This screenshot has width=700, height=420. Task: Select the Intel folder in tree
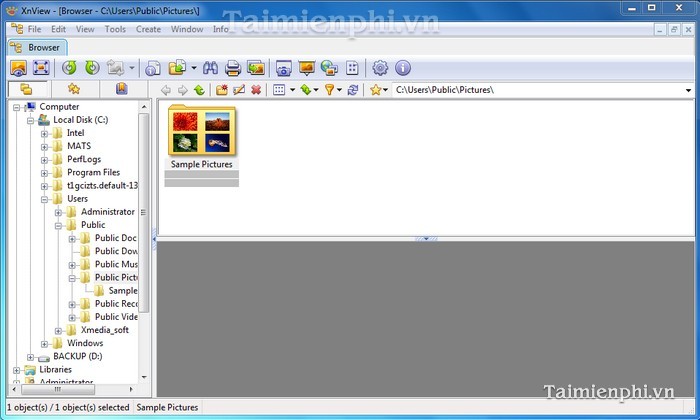[75, 133]
